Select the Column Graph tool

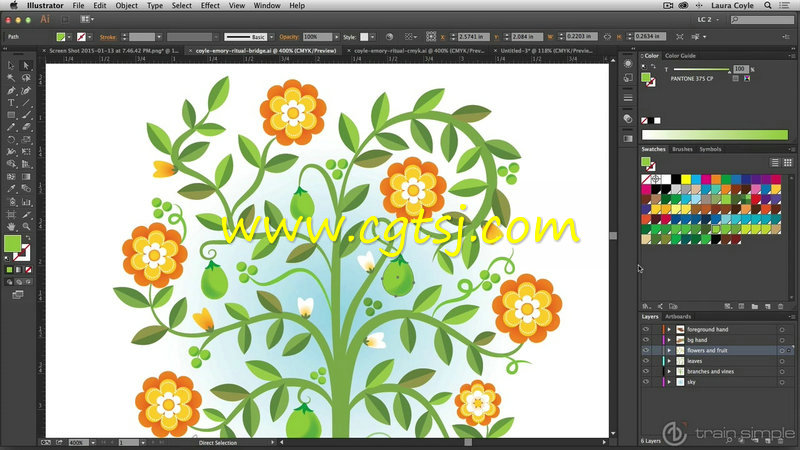pyautogui.click(x=26, y=202)
